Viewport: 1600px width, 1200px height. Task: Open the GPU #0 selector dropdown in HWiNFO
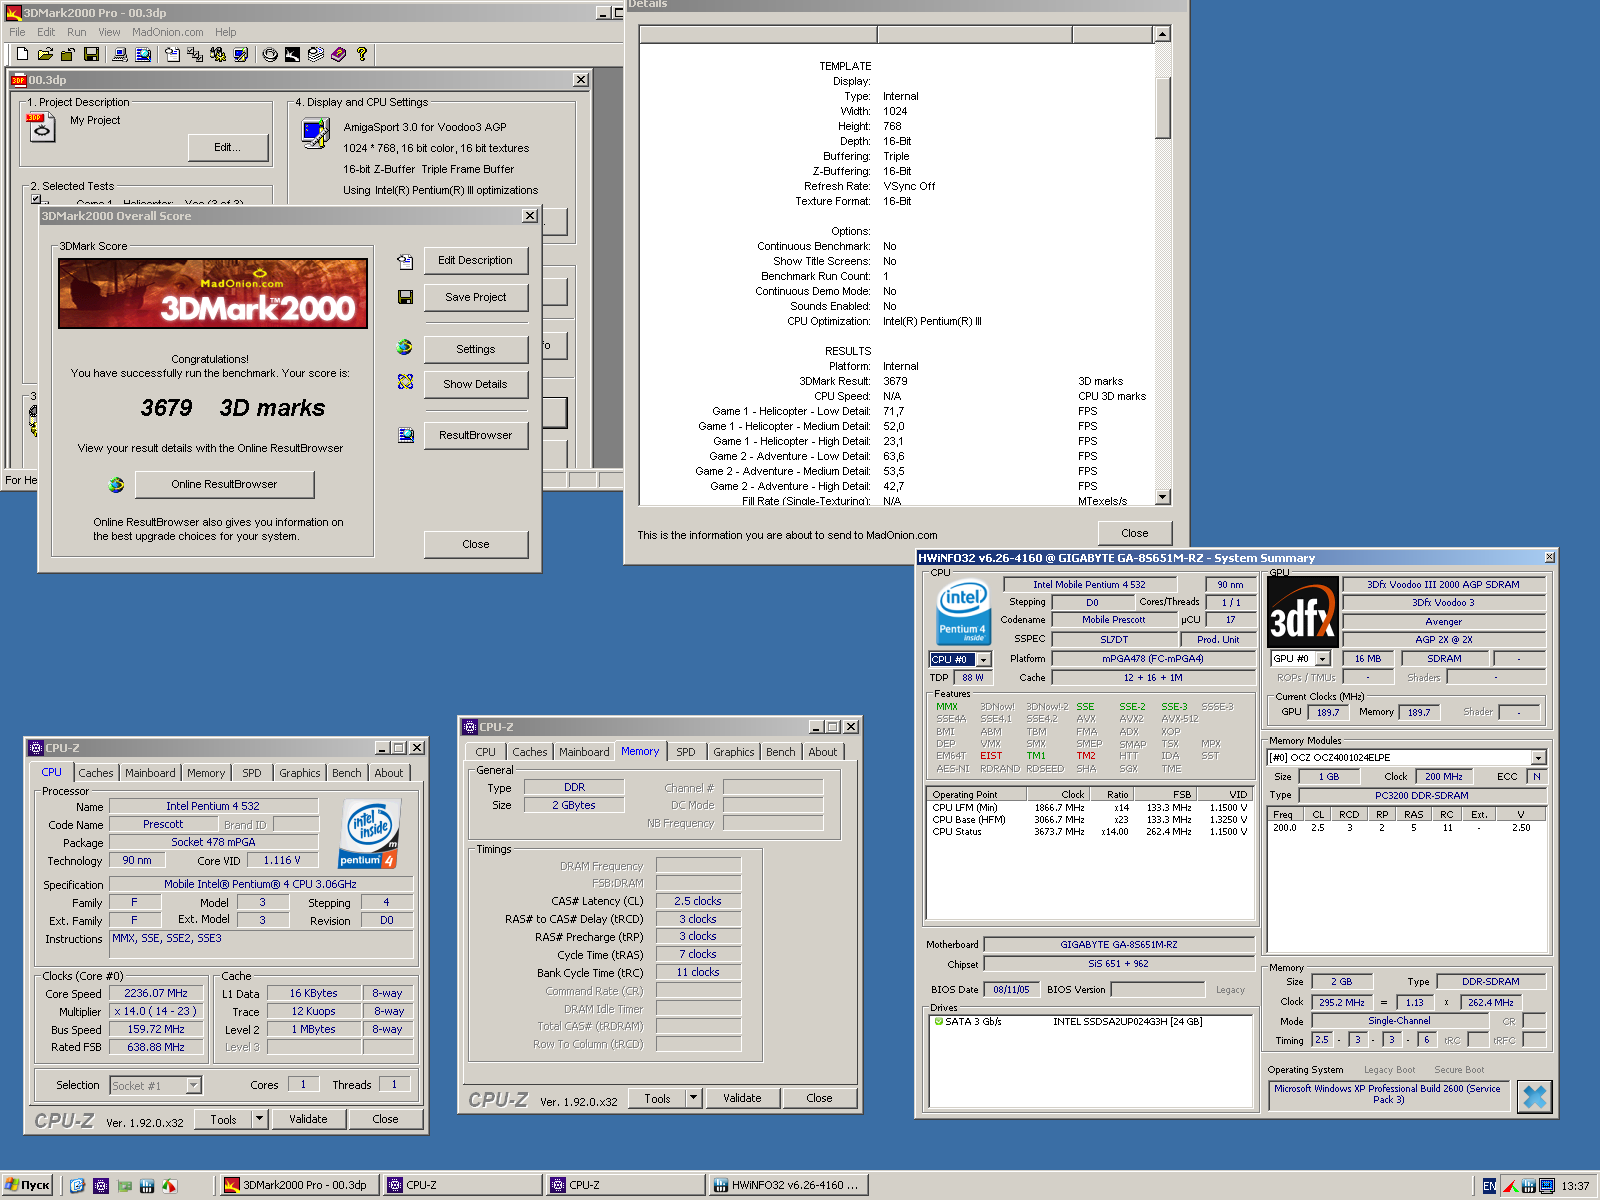tap(1323, 659)
